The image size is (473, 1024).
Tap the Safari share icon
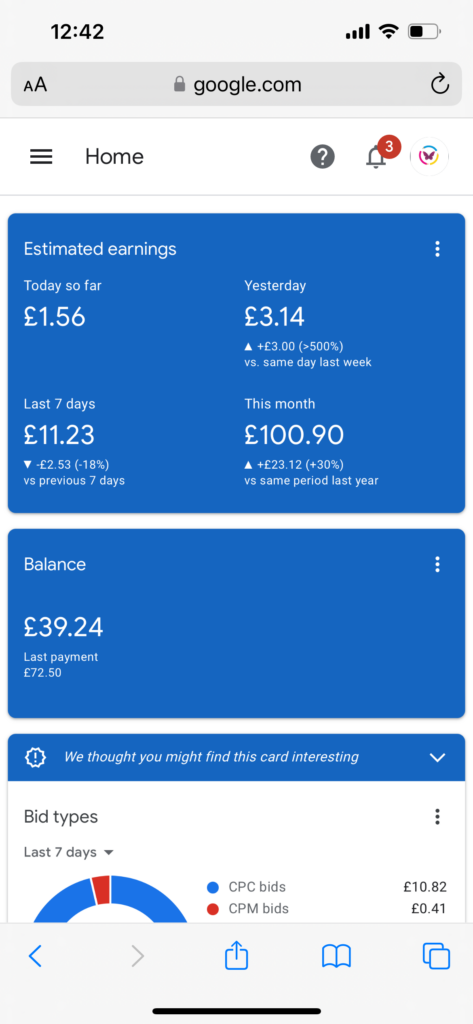click(236, 956)
